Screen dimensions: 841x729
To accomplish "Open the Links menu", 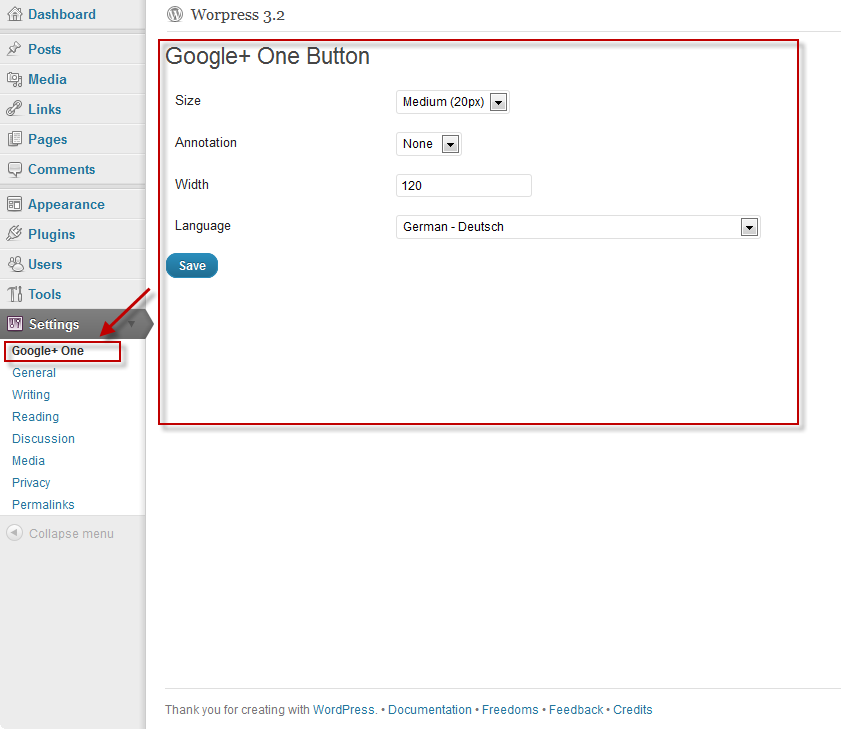I will 45,109.
